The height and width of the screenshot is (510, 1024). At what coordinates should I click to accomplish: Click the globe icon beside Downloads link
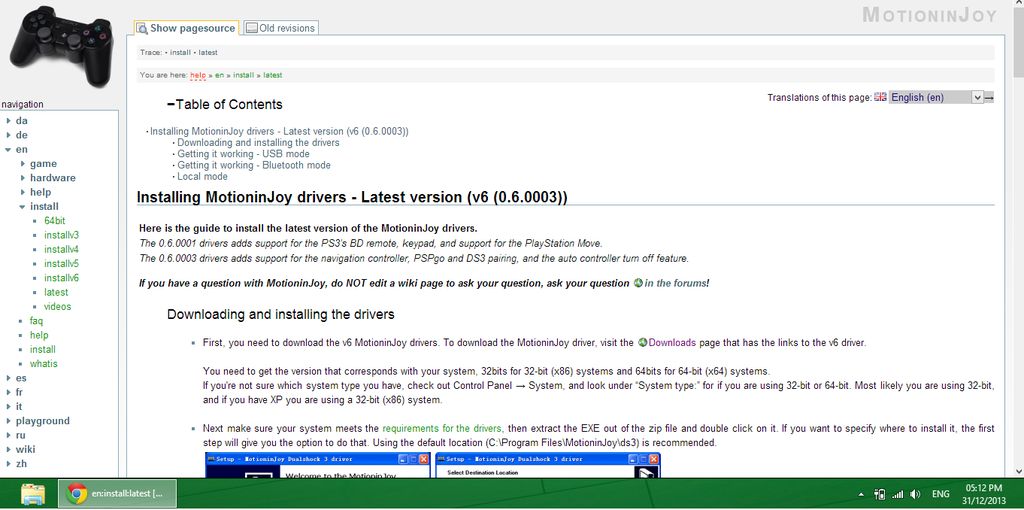(x=643, y=342)
